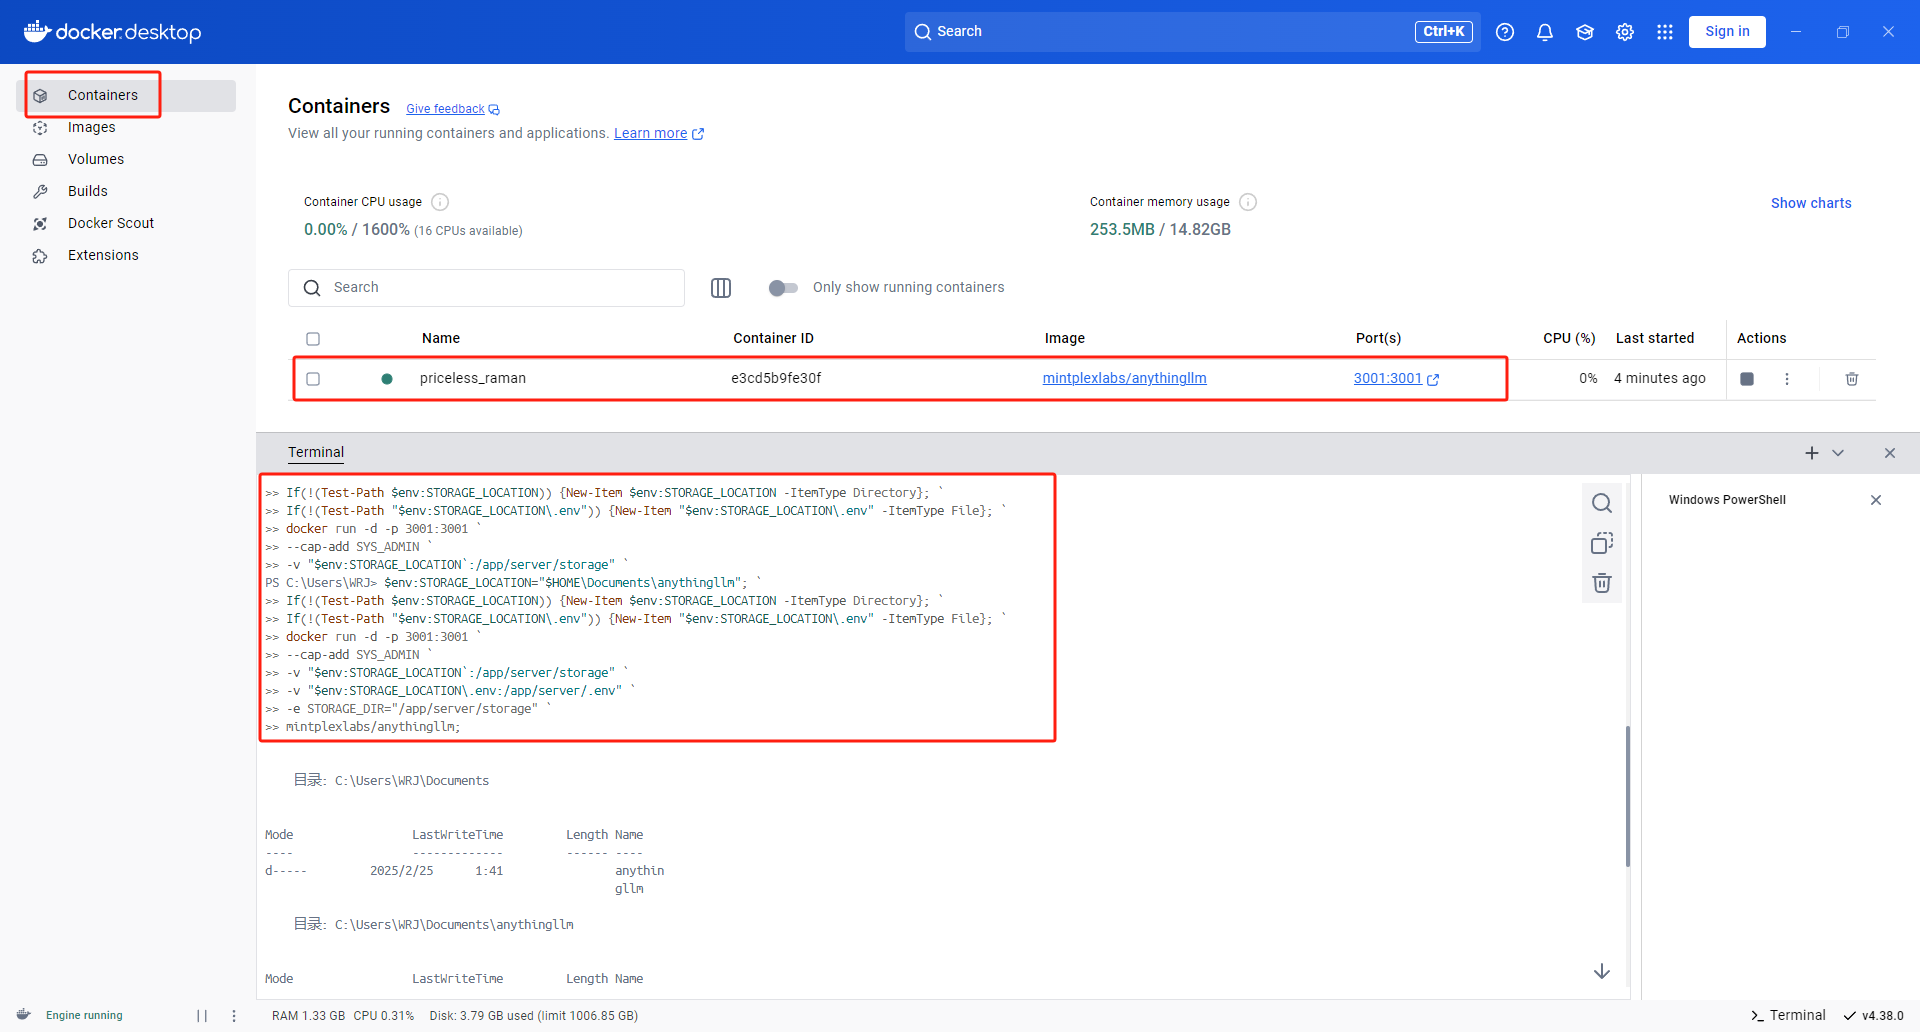Open the mintplexlabs/anythingllm image link

coord(1125,378)
